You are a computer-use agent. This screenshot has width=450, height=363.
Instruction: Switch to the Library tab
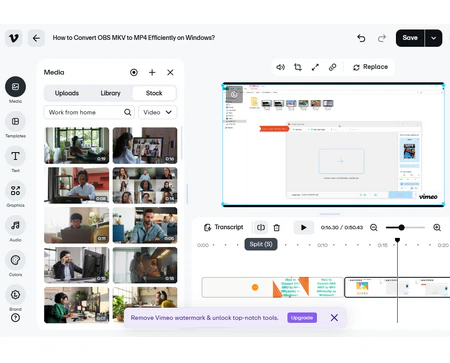coord(110,93)
